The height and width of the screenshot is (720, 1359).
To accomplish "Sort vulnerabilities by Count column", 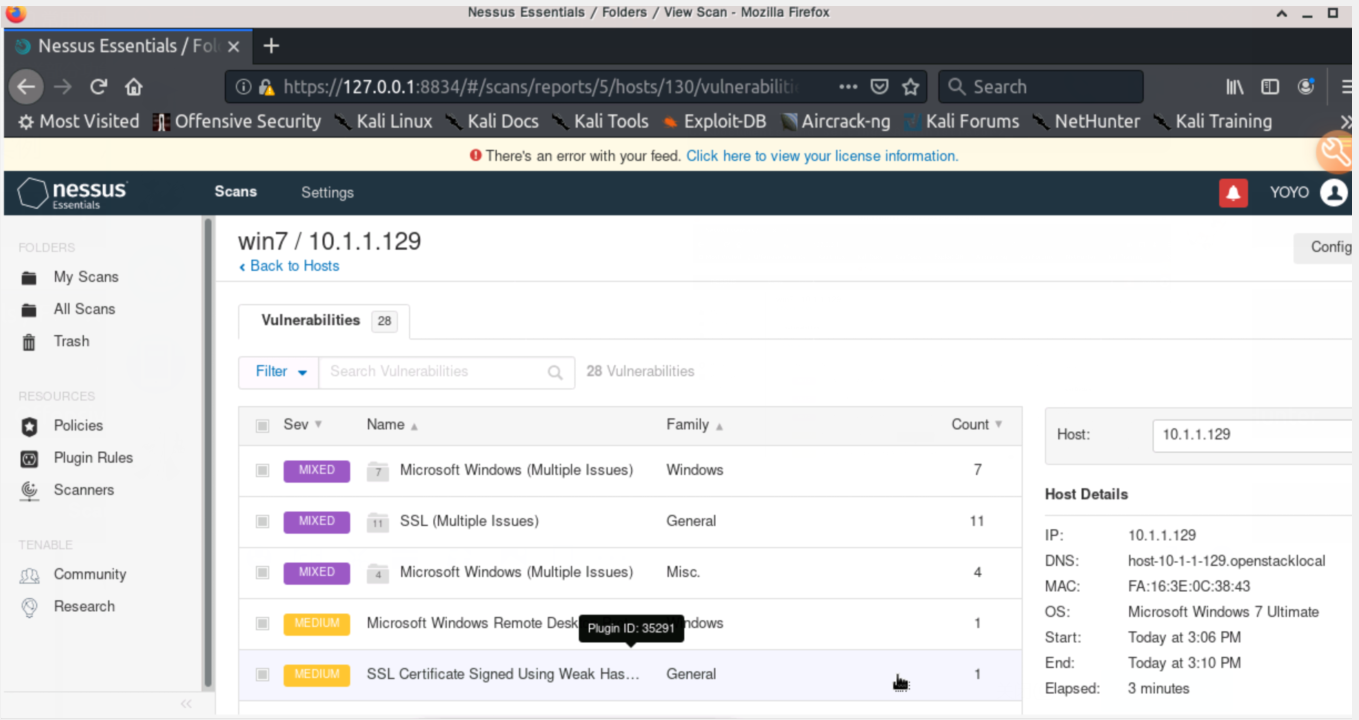I will pyautogui.click(x=977, y=425).
